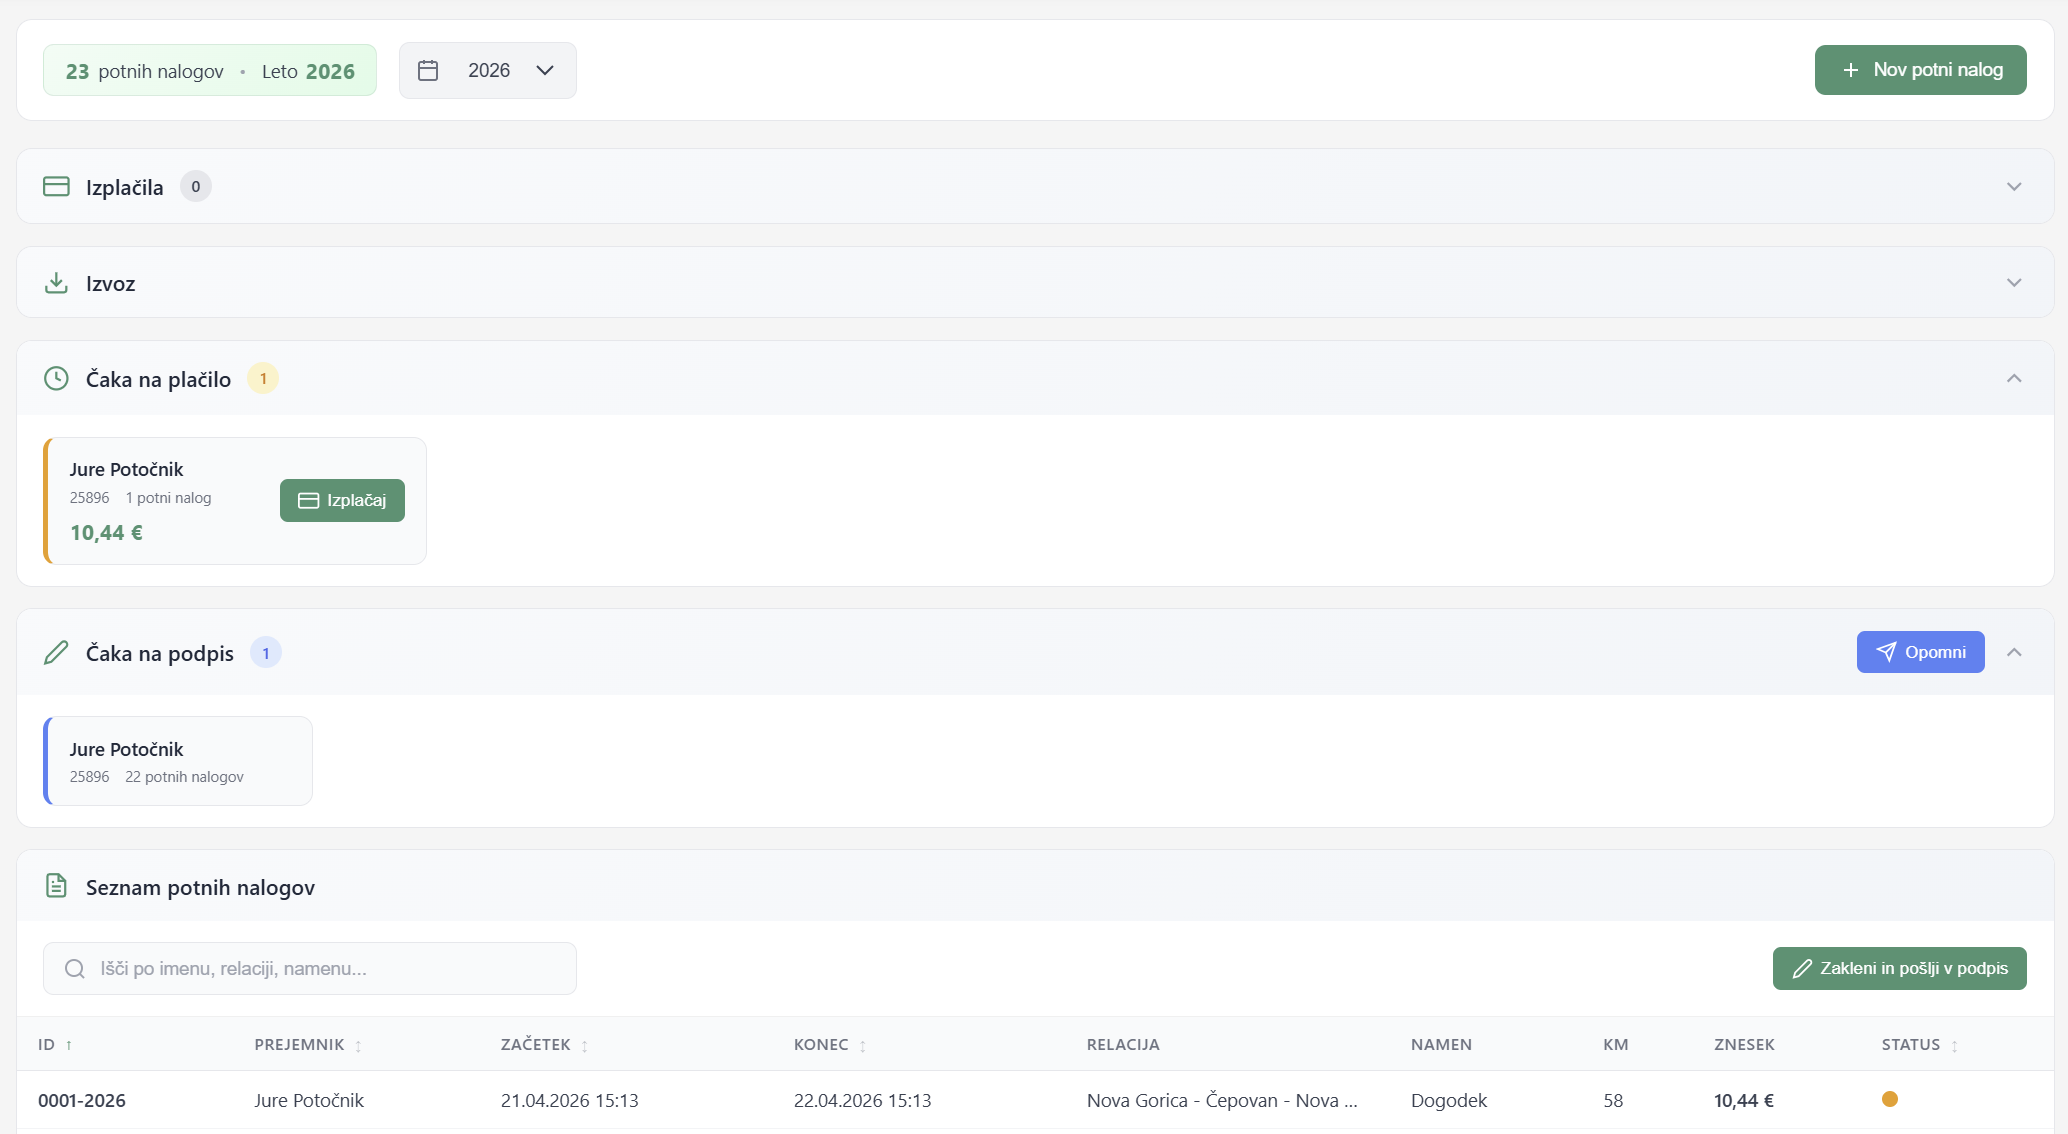The height and width of the screenshot is (1134, 2068).
Task: Click the credit card icon beside Izplačila
Action: tap(56, 187)
